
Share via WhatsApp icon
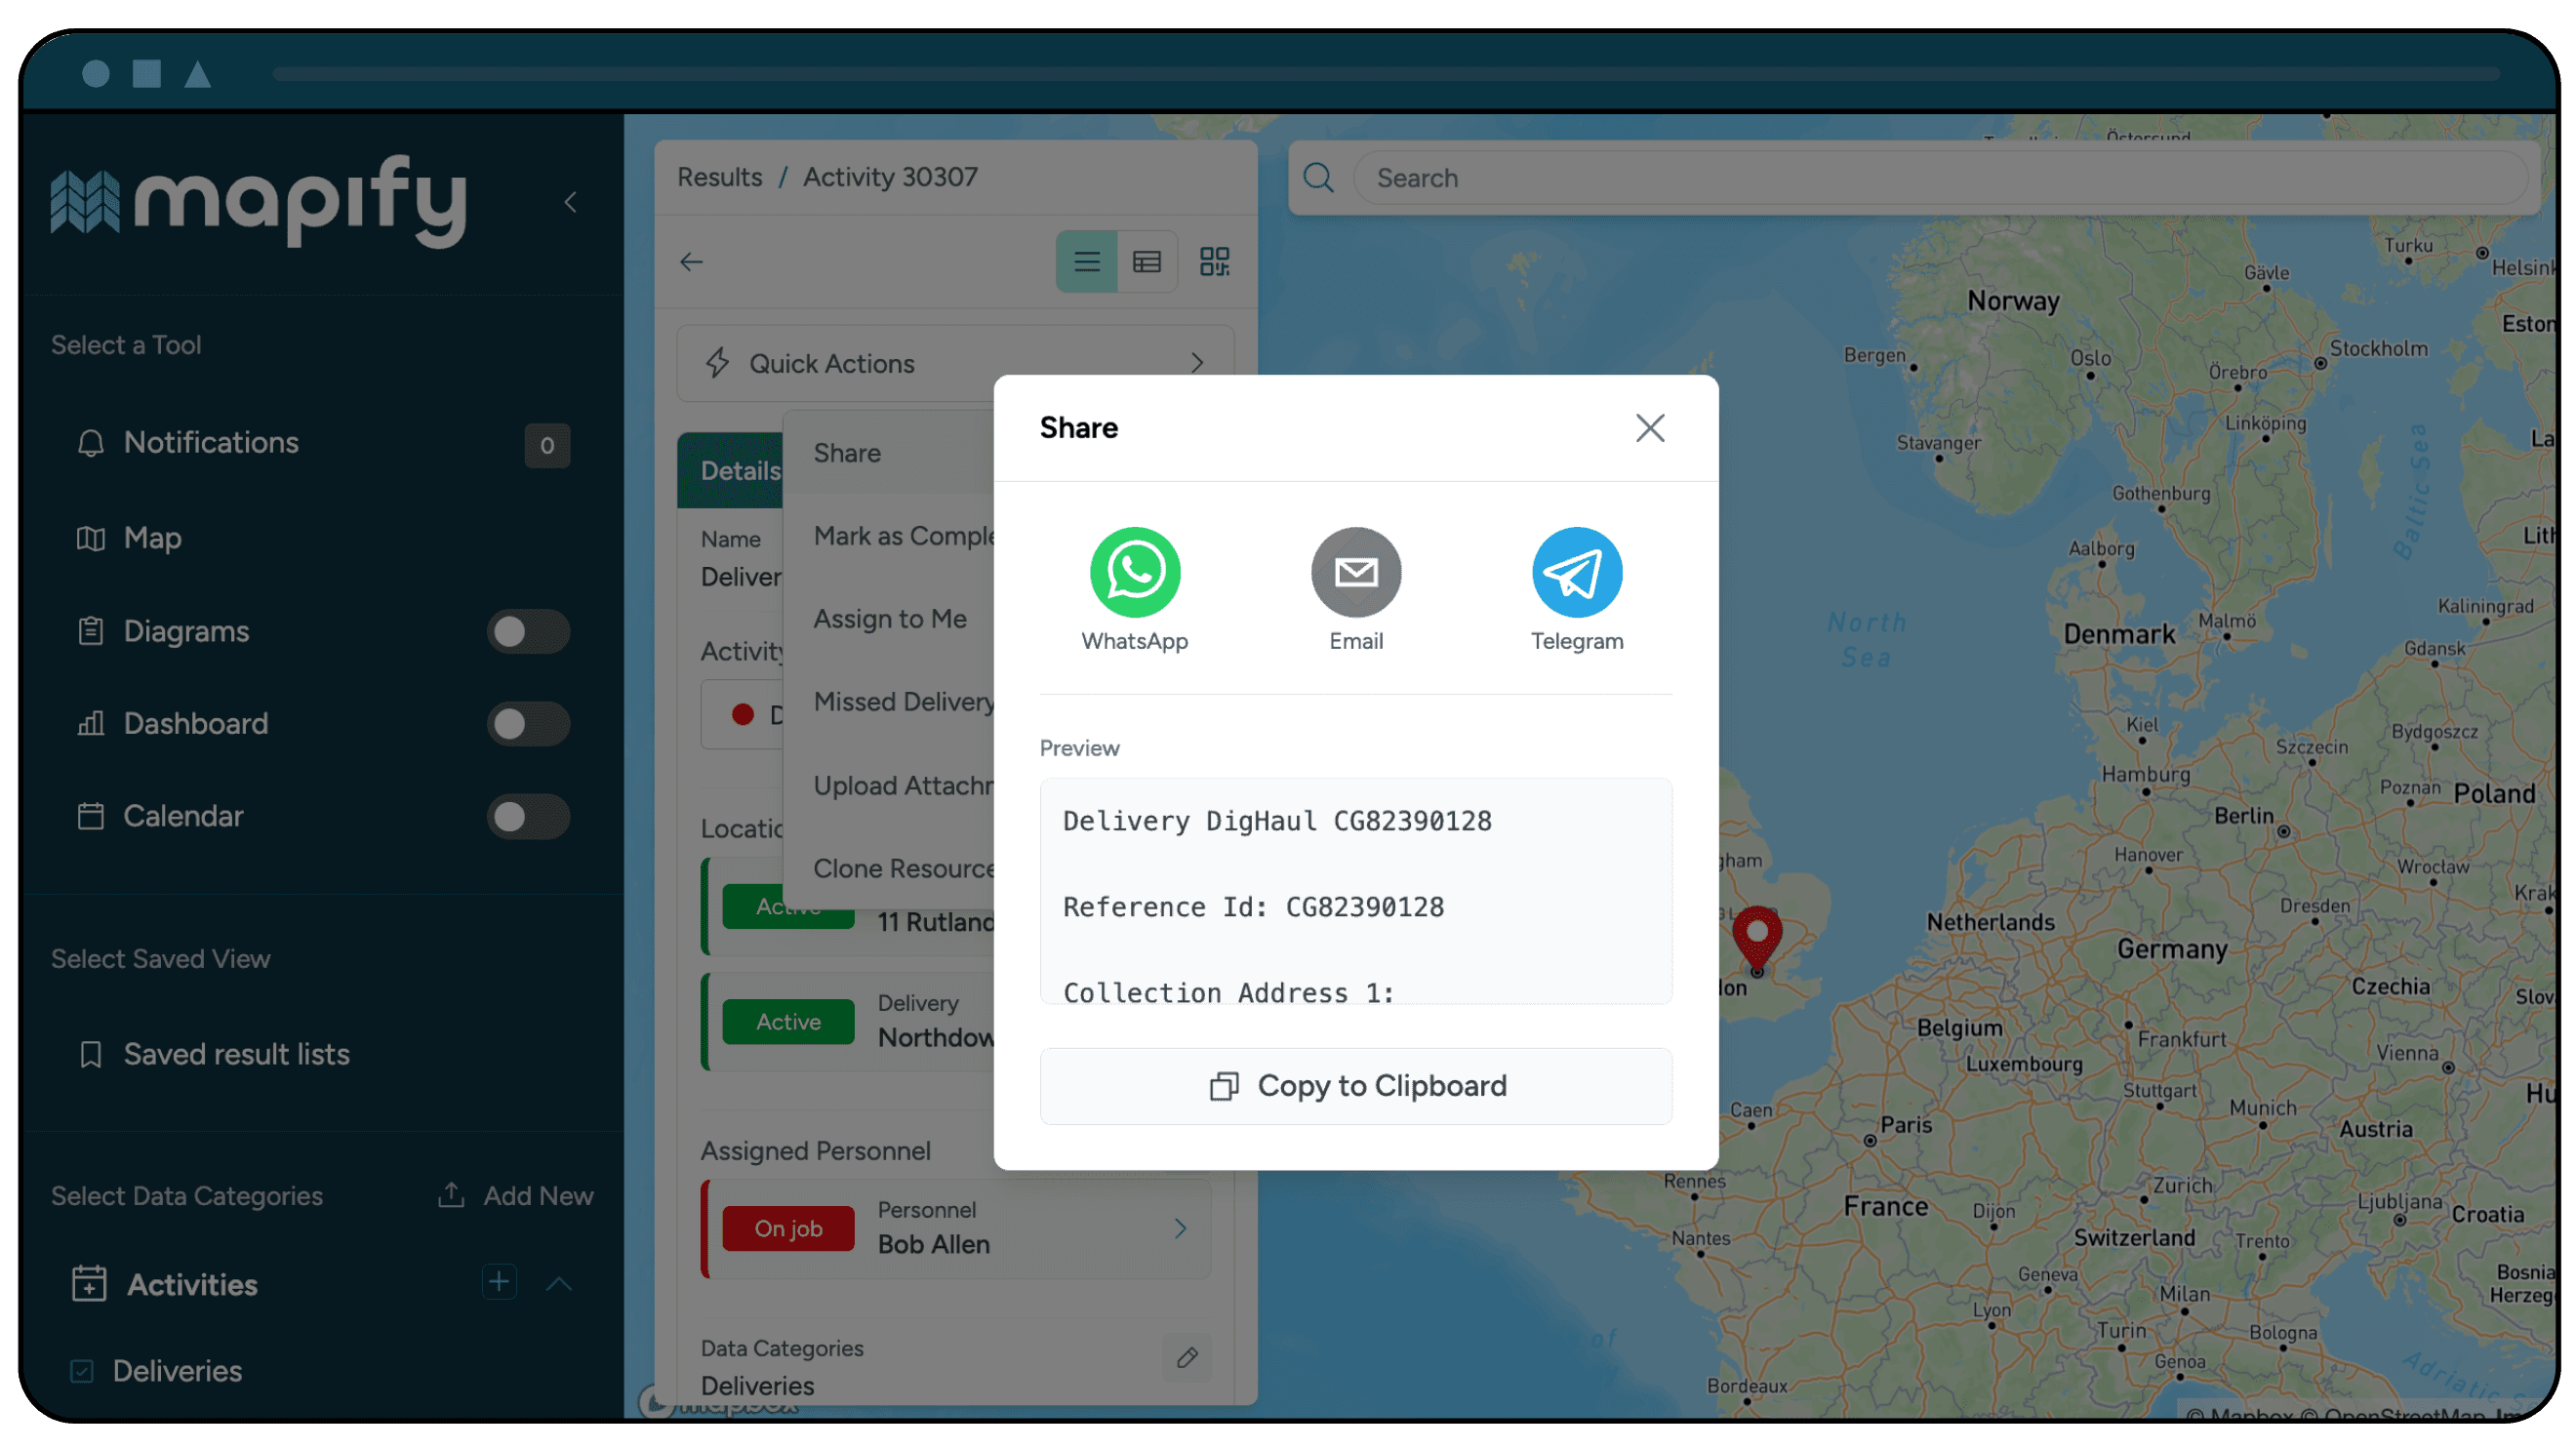[x=1134, y=572]
